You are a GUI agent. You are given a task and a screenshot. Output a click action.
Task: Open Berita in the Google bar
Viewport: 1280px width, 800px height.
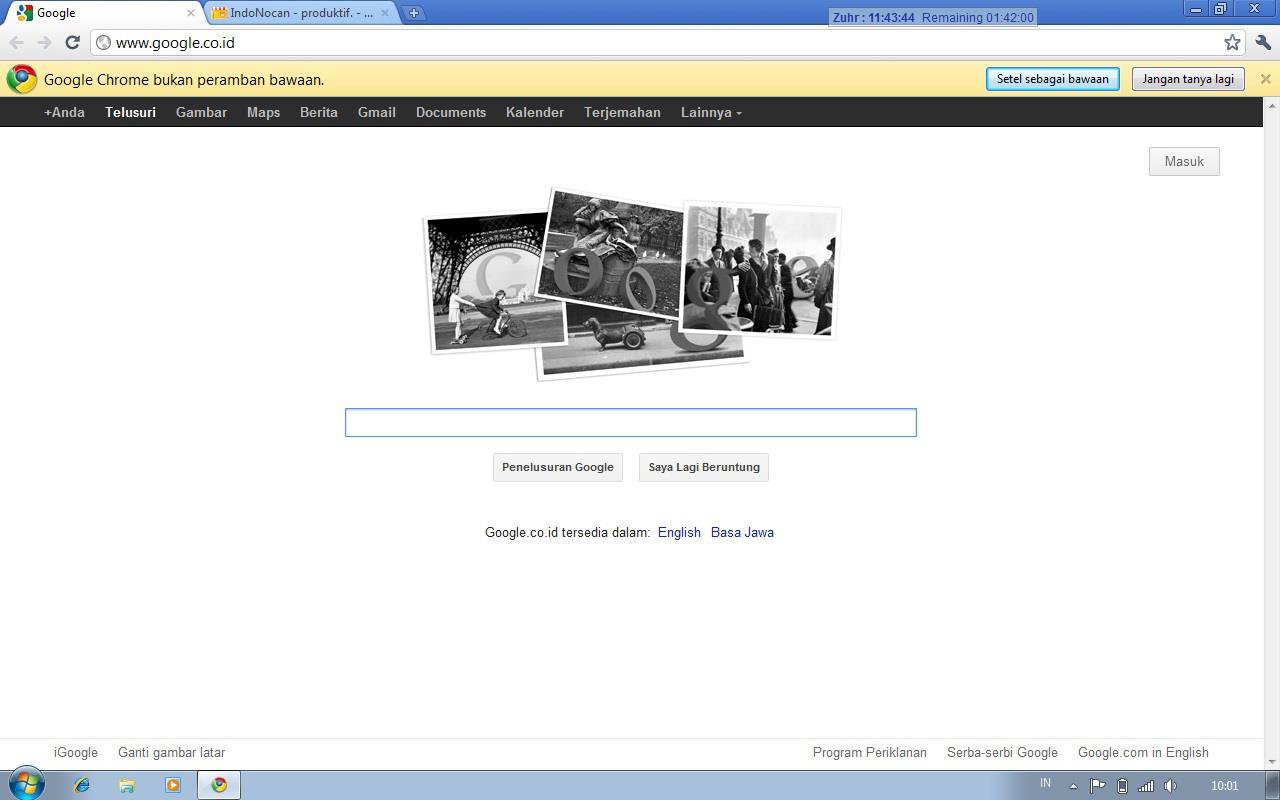tap(319, 112)
